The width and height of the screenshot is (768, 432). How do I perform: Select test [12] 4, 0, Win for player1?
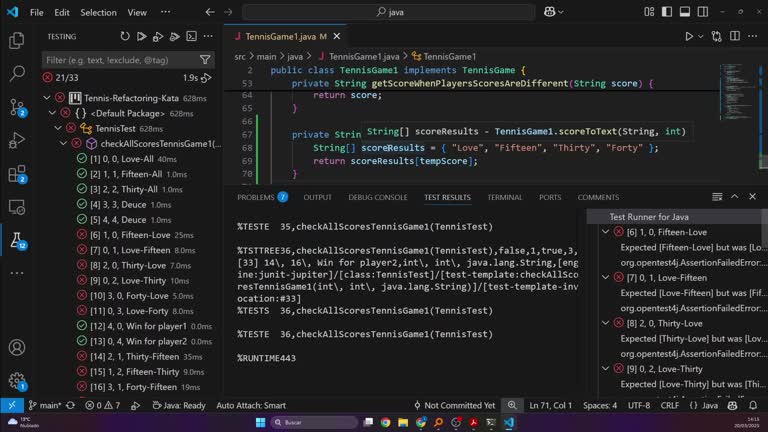pos(138,326)
